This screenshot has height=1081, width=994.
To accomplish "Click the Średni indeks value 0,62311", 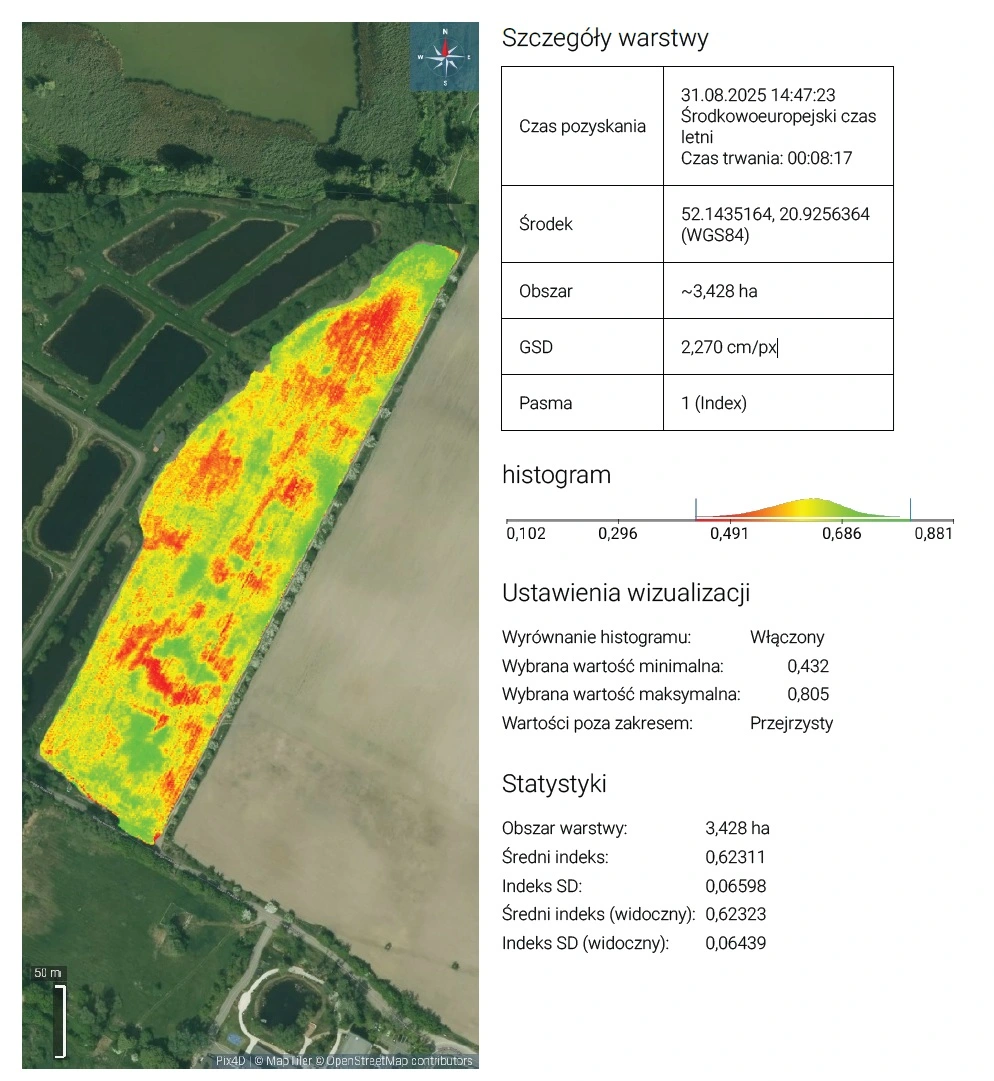I will (735, 857).
